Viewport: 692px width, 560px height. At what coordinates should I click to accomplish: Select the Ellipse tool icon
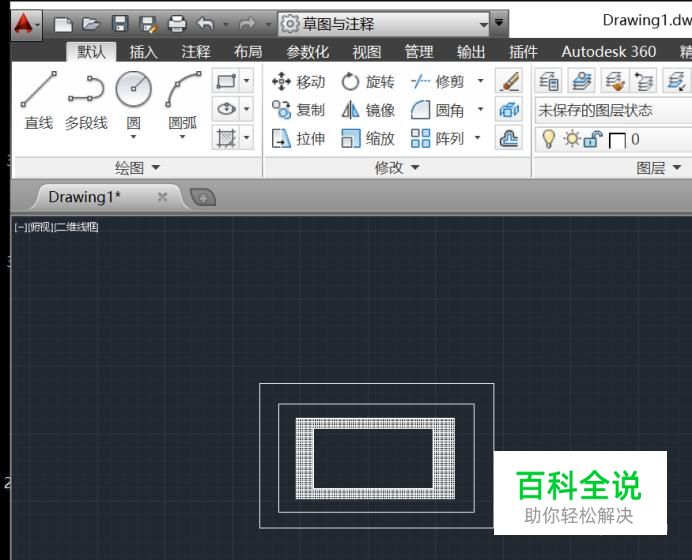226,109
